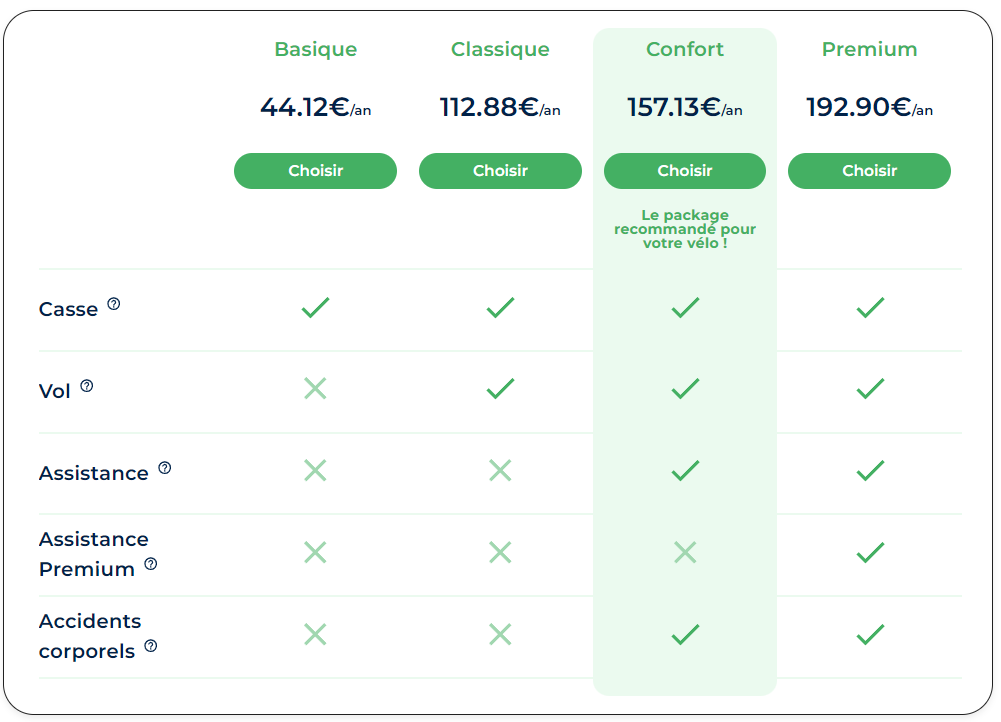
Task: Click the help icon next to Casse
Action: 114,304
